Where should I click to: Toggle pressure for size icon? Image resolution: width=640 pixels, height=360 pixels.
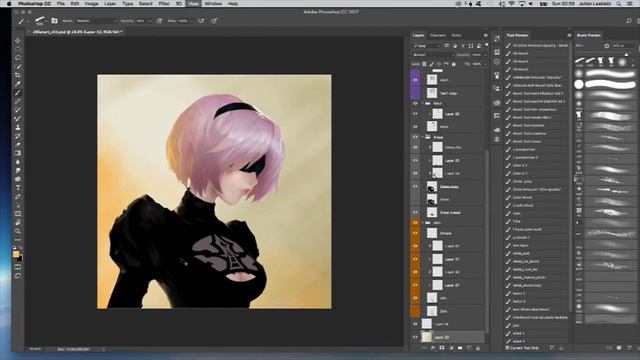point(214,21)
